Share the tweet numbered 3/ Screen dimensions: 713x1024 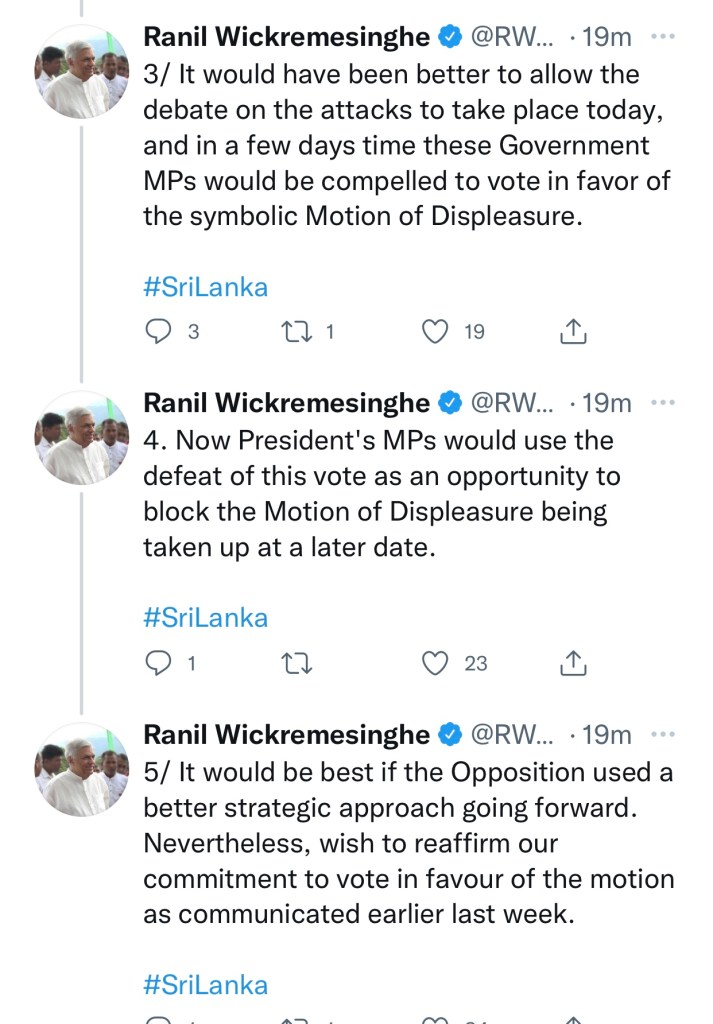[x=573, y=332]
